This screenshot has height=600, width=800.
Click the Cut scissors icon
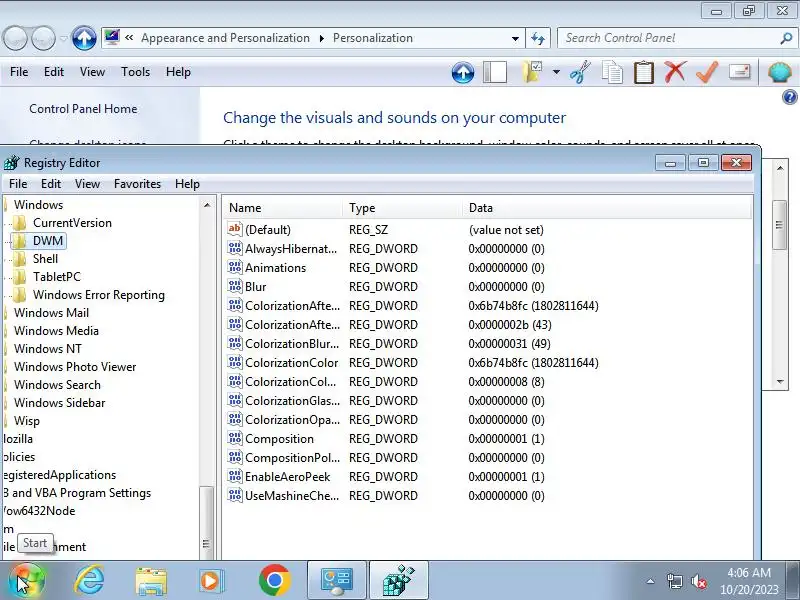tap(580, 72)
